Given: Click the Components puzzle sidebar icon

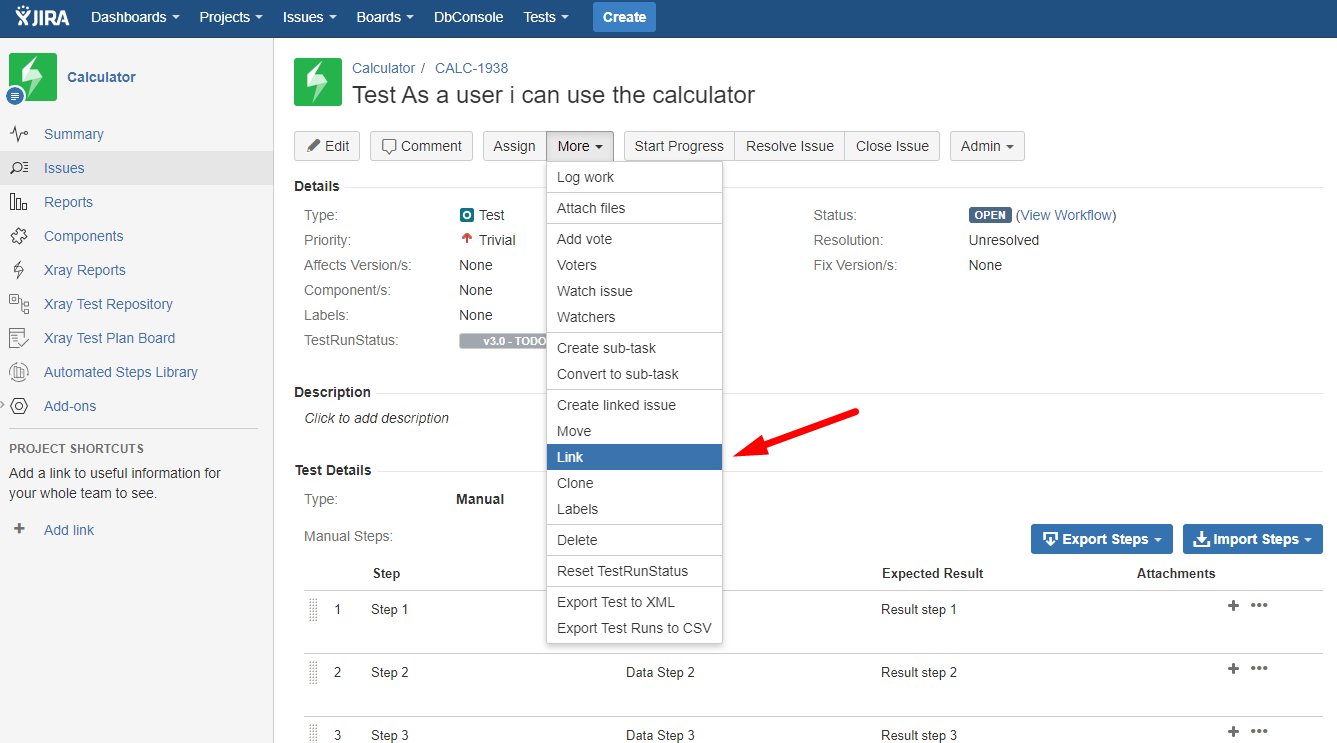Looking at the screenshot, I should [x=19, y=236].
